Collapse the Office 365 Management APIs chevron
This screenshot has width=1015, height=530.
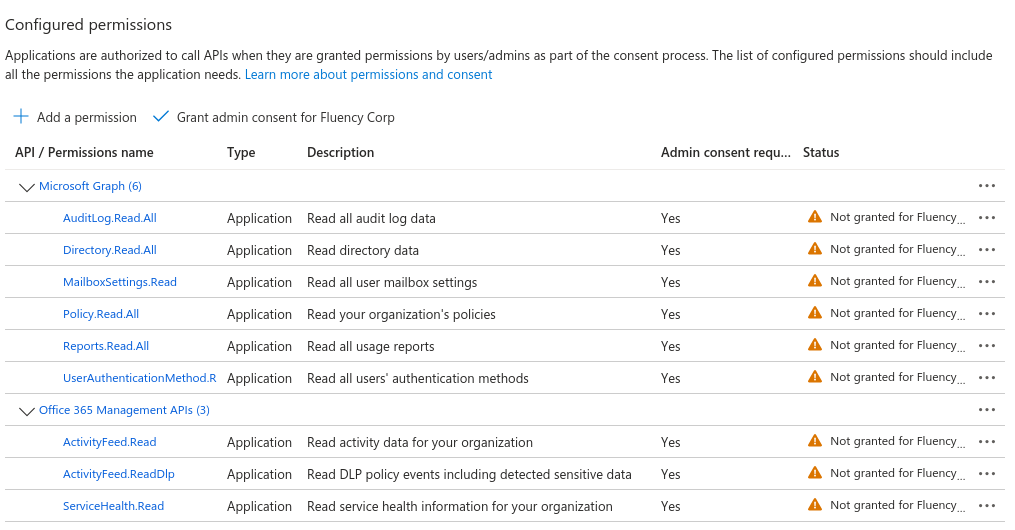coord(27,411)
